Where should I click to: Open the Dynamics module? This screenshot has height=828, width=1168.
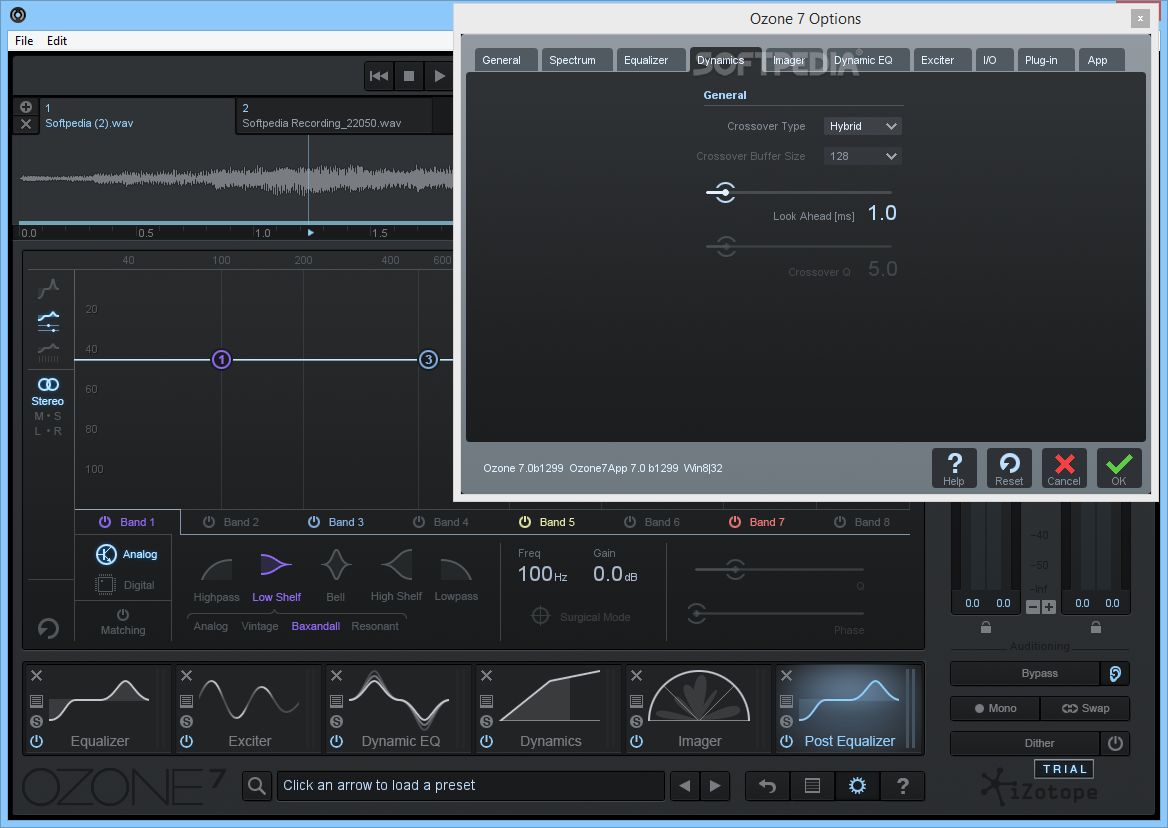pos(550,709)
